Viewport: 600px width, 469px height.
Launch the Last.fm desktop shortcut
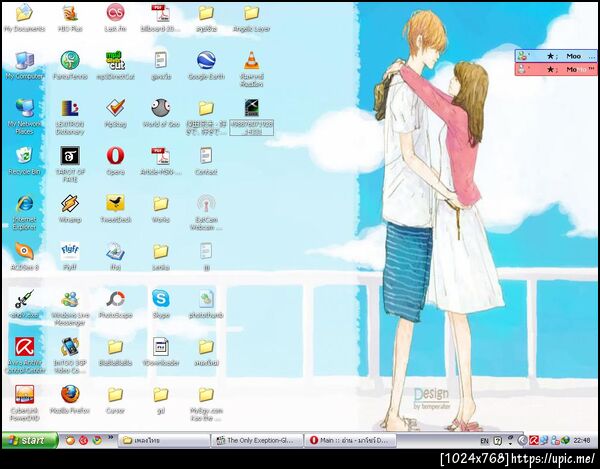point(115,17)
